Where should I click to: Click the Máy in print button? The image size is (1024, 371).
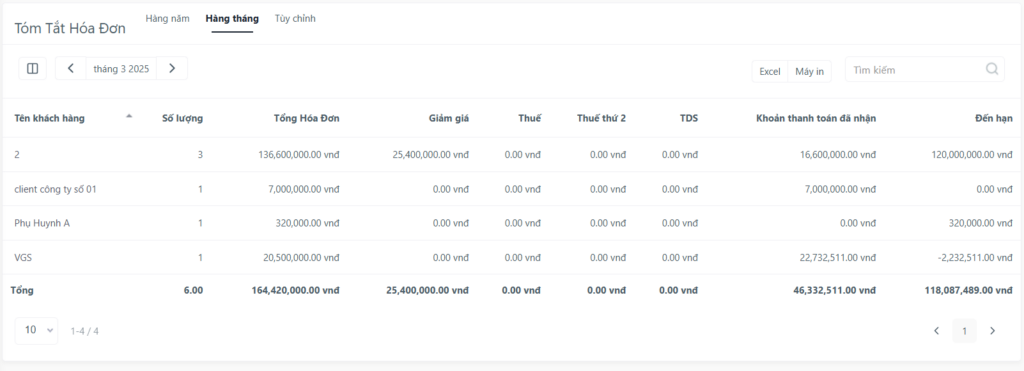[810, 71]
